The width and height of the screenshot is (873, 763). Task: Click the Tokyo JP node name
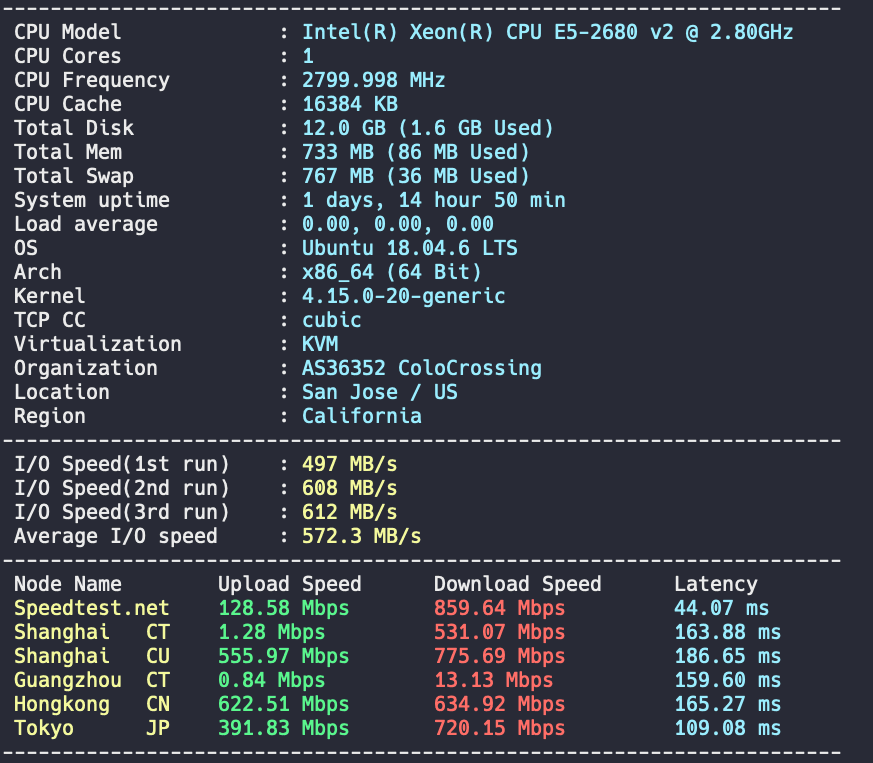tap(92, 728)
